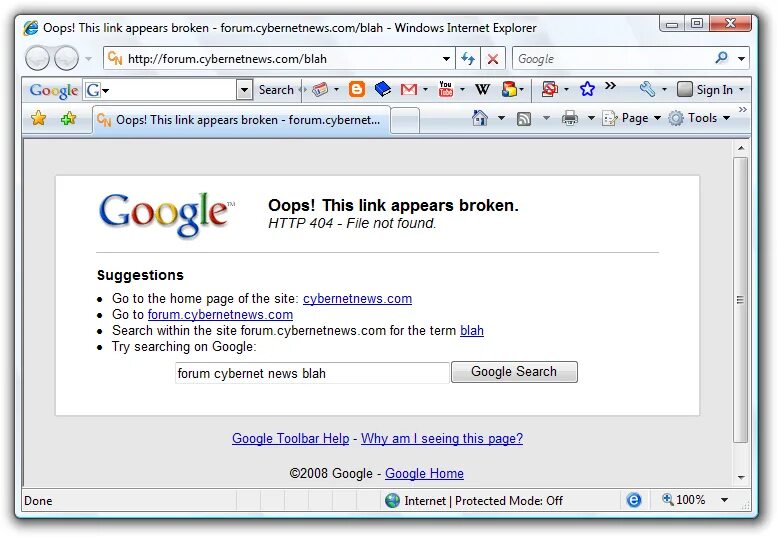This screenshot has width=777, height=537.
Task: Click 'Why am I seeing this page?' link
Action: (442, 438)
